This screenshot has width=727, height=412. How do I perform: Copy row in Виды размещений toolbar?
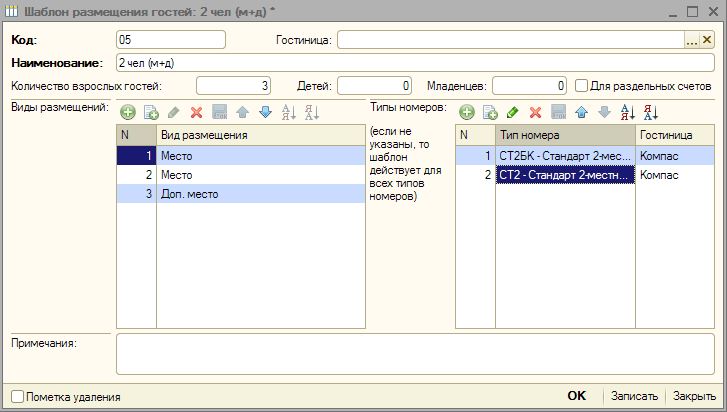pos(151,112)
